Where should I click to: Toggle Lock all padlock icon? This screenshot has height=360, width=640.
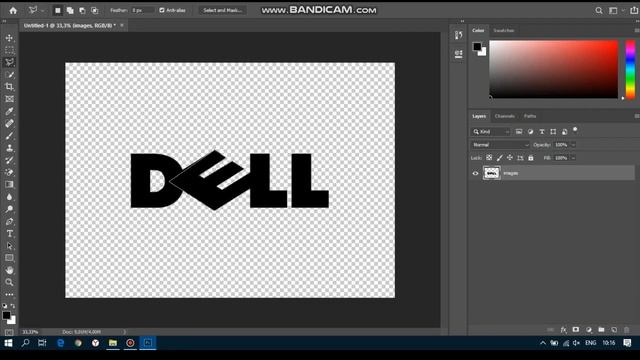point(531,158)
